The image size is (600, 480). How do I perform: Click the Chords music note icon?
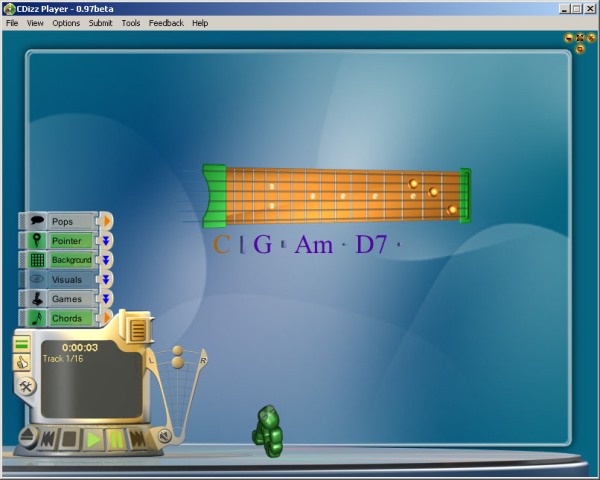(x=37, y=318)
